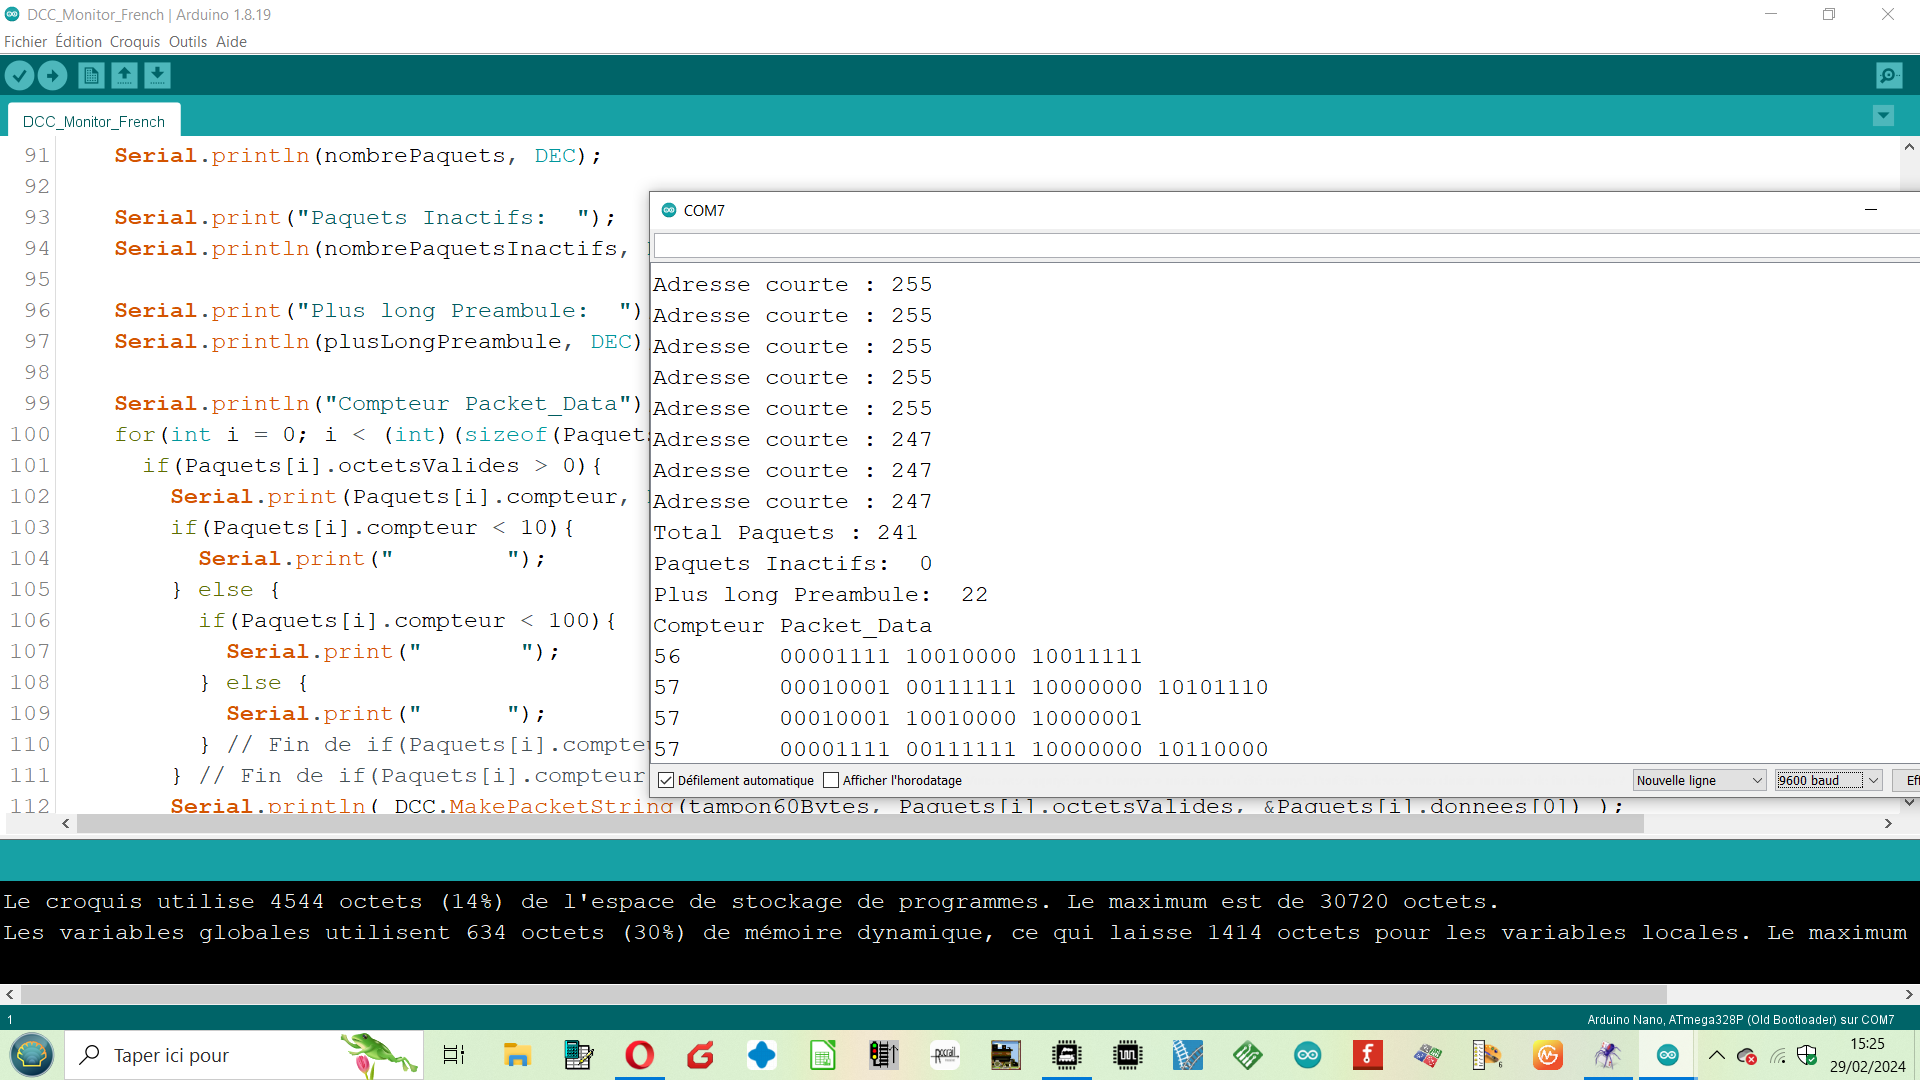Open a sketch with the up-arrow icon

(x=124, y=75)
